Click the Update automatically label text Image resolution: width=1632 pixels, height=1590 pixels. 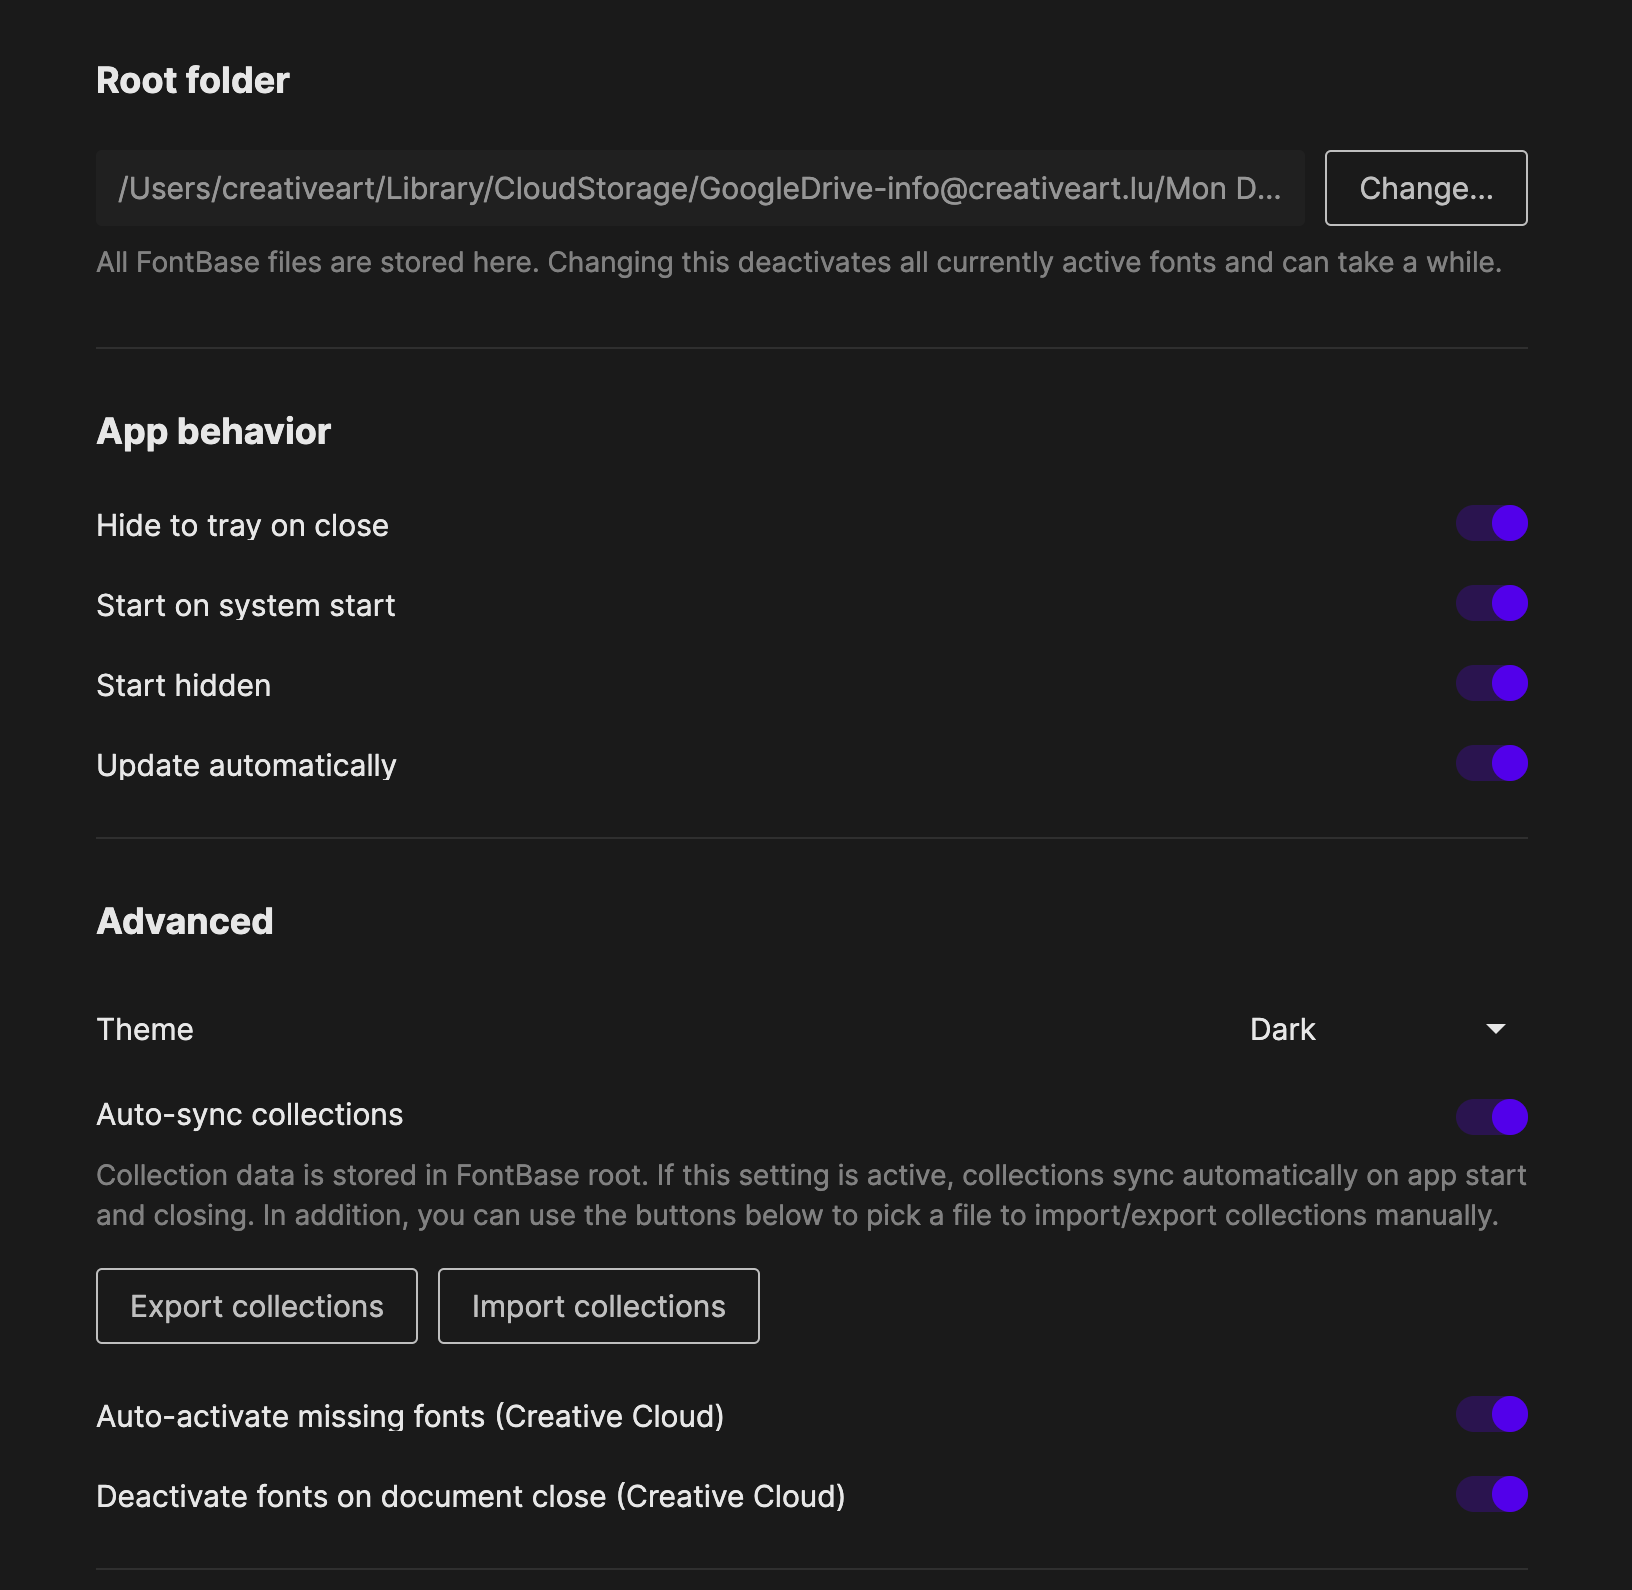pos(246,765)
